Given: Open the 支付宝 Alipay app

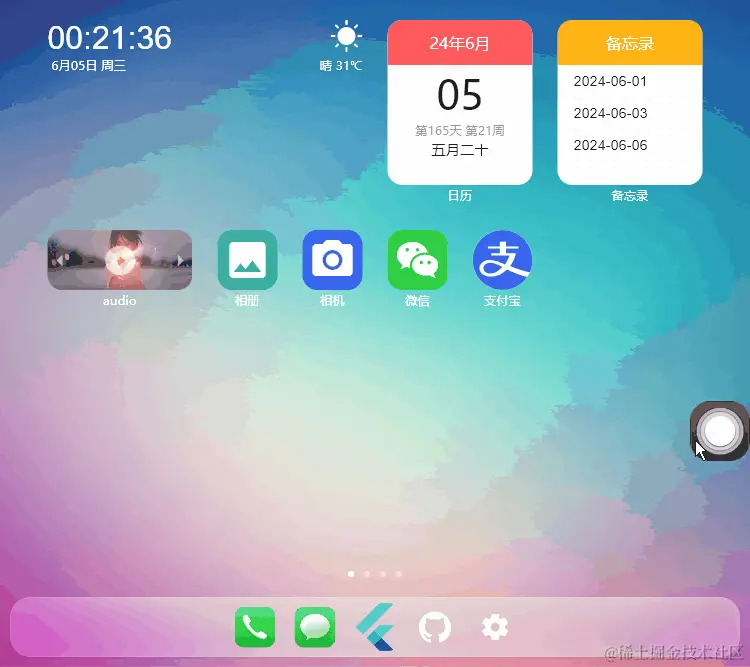Looking at the screenshot, I should pyautogui.click(x=502, y=260).
